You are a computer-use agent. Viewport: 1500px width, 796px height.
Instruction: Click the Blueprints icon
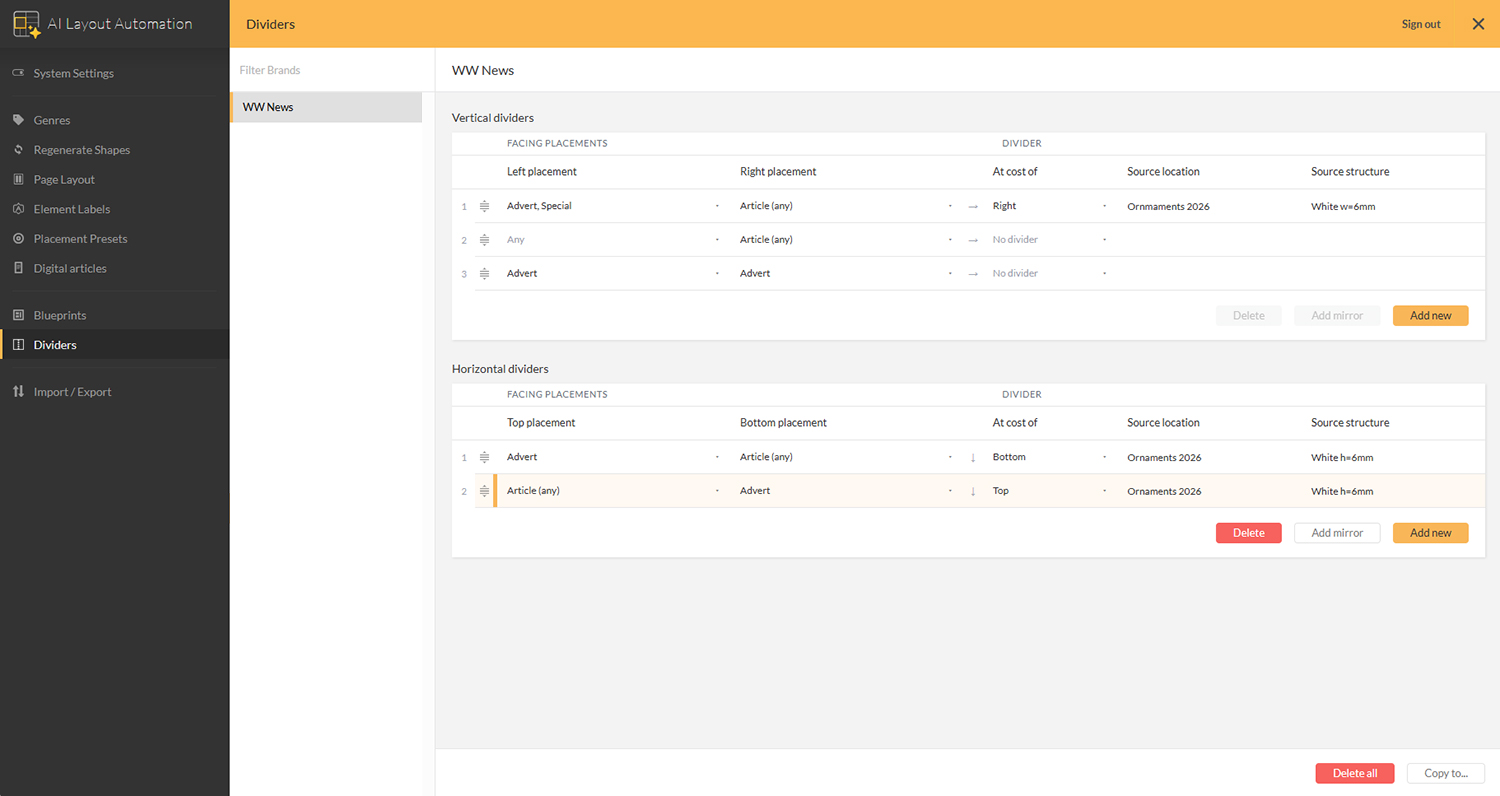(18, 315)
